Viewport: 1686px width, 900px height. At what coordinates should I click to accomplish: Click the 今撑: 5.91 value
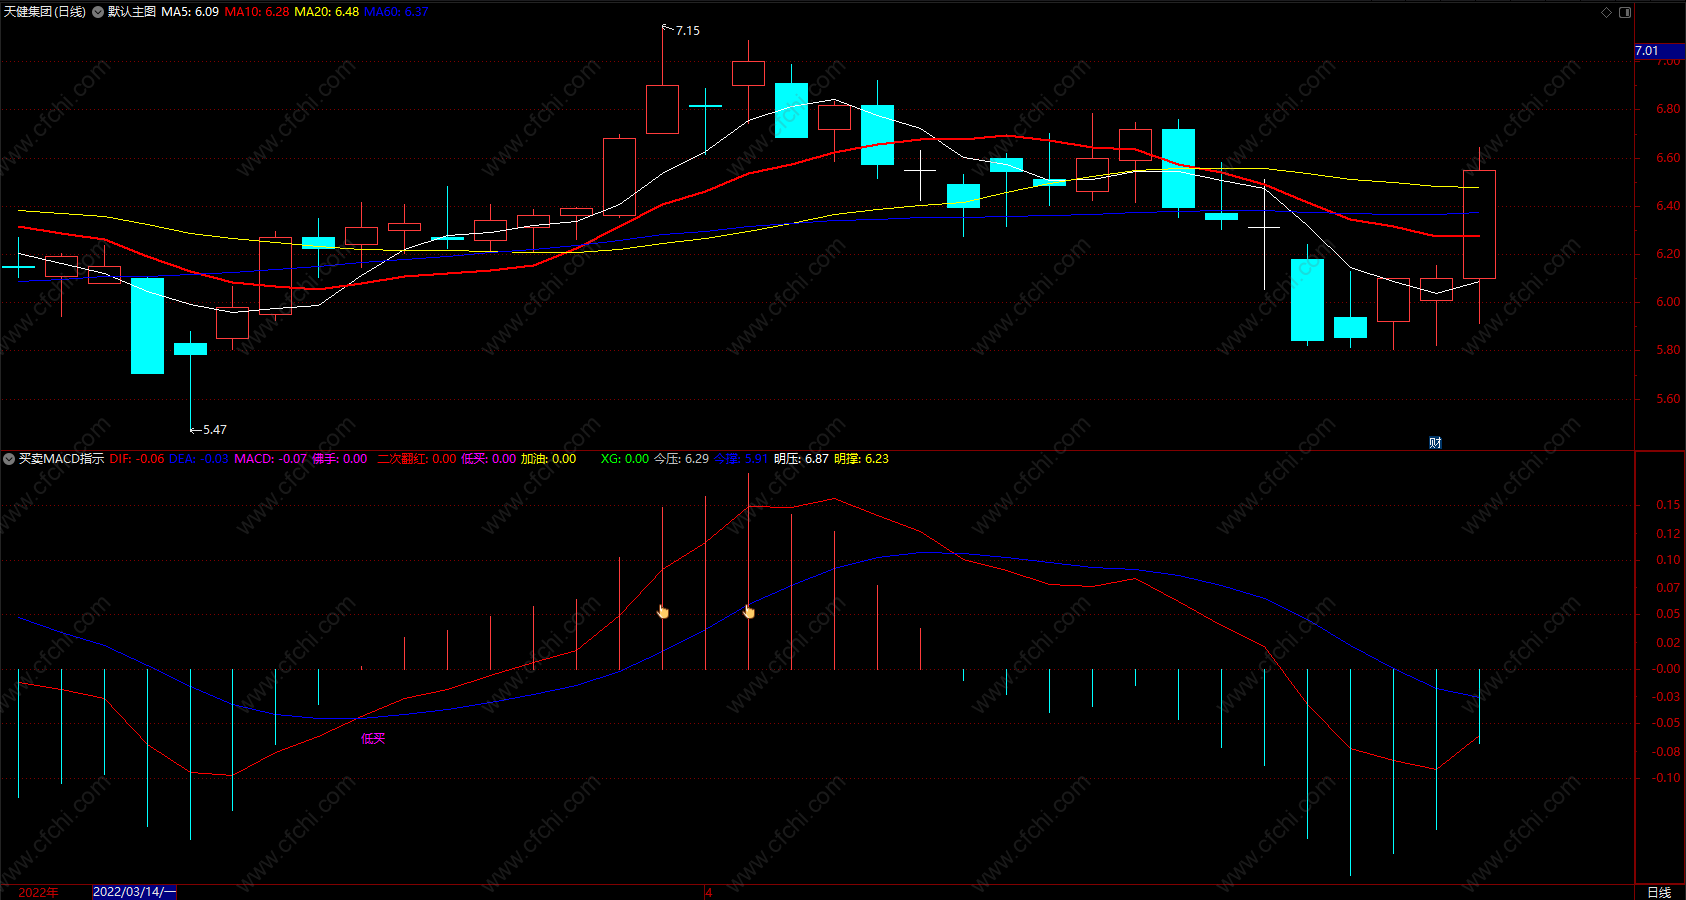pos(741,459)
